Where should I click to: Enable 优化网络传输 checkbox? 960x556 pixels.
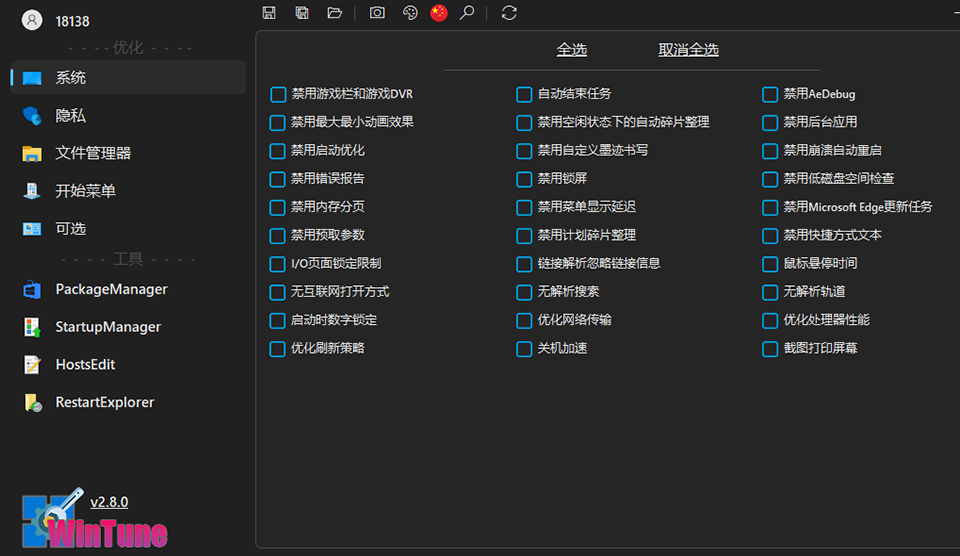click(524, 320)
